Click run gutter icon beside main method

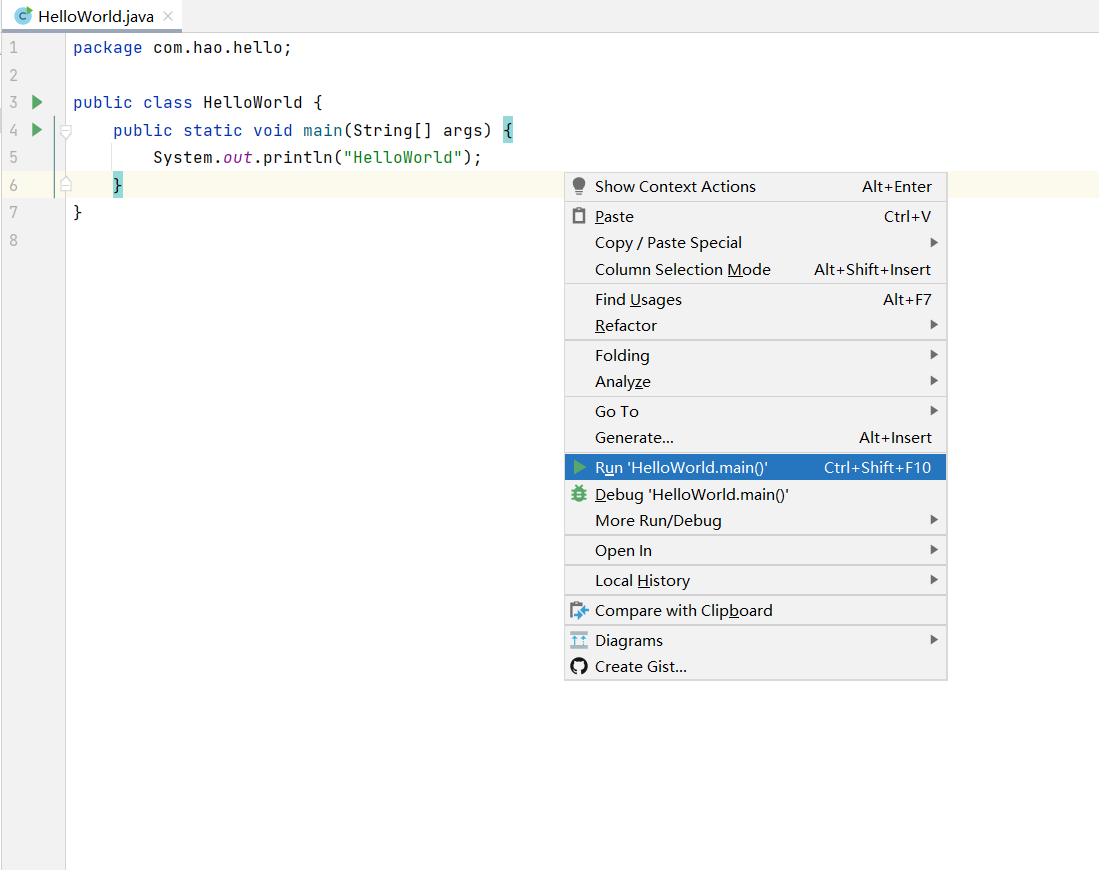point(37,130)
